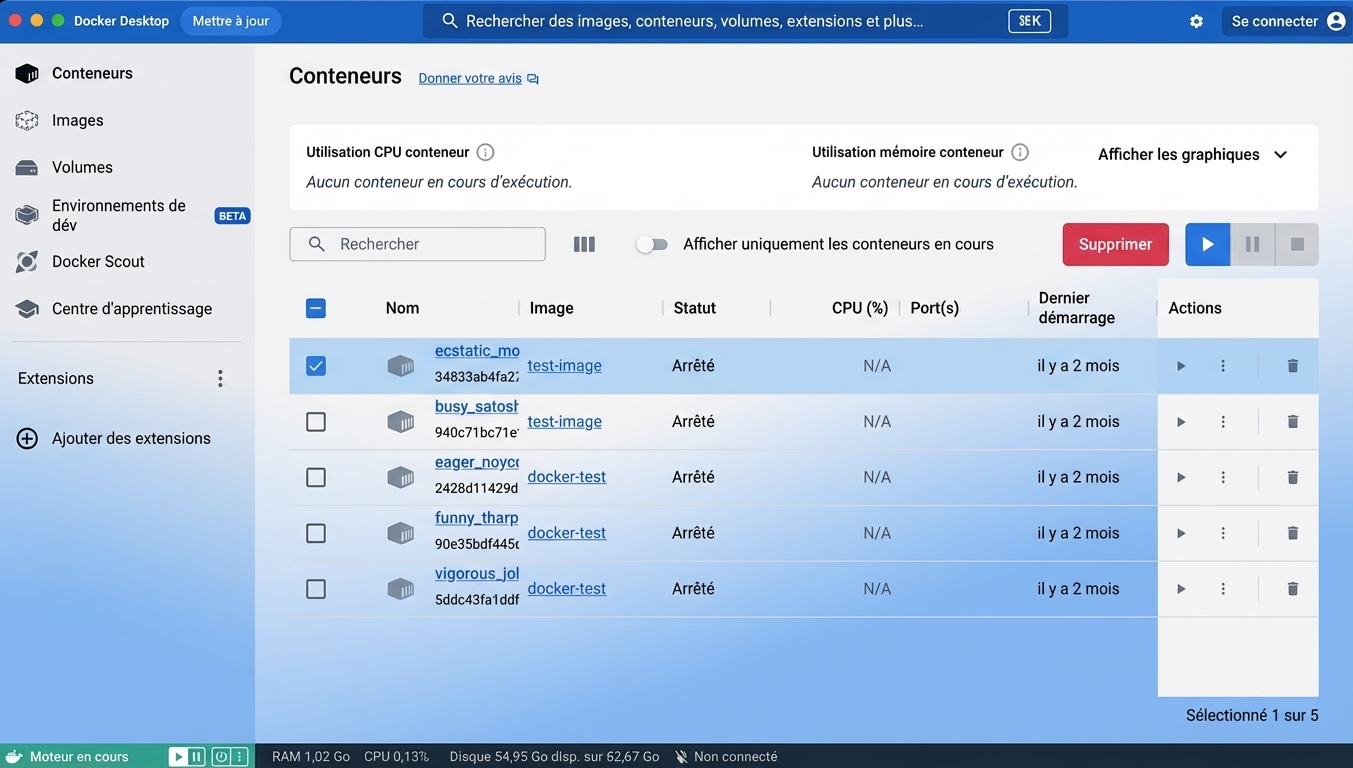The width and height of the screenshot is (1353, 768).
Task: Open funny_tharp container name link
Action: [477, 518]
